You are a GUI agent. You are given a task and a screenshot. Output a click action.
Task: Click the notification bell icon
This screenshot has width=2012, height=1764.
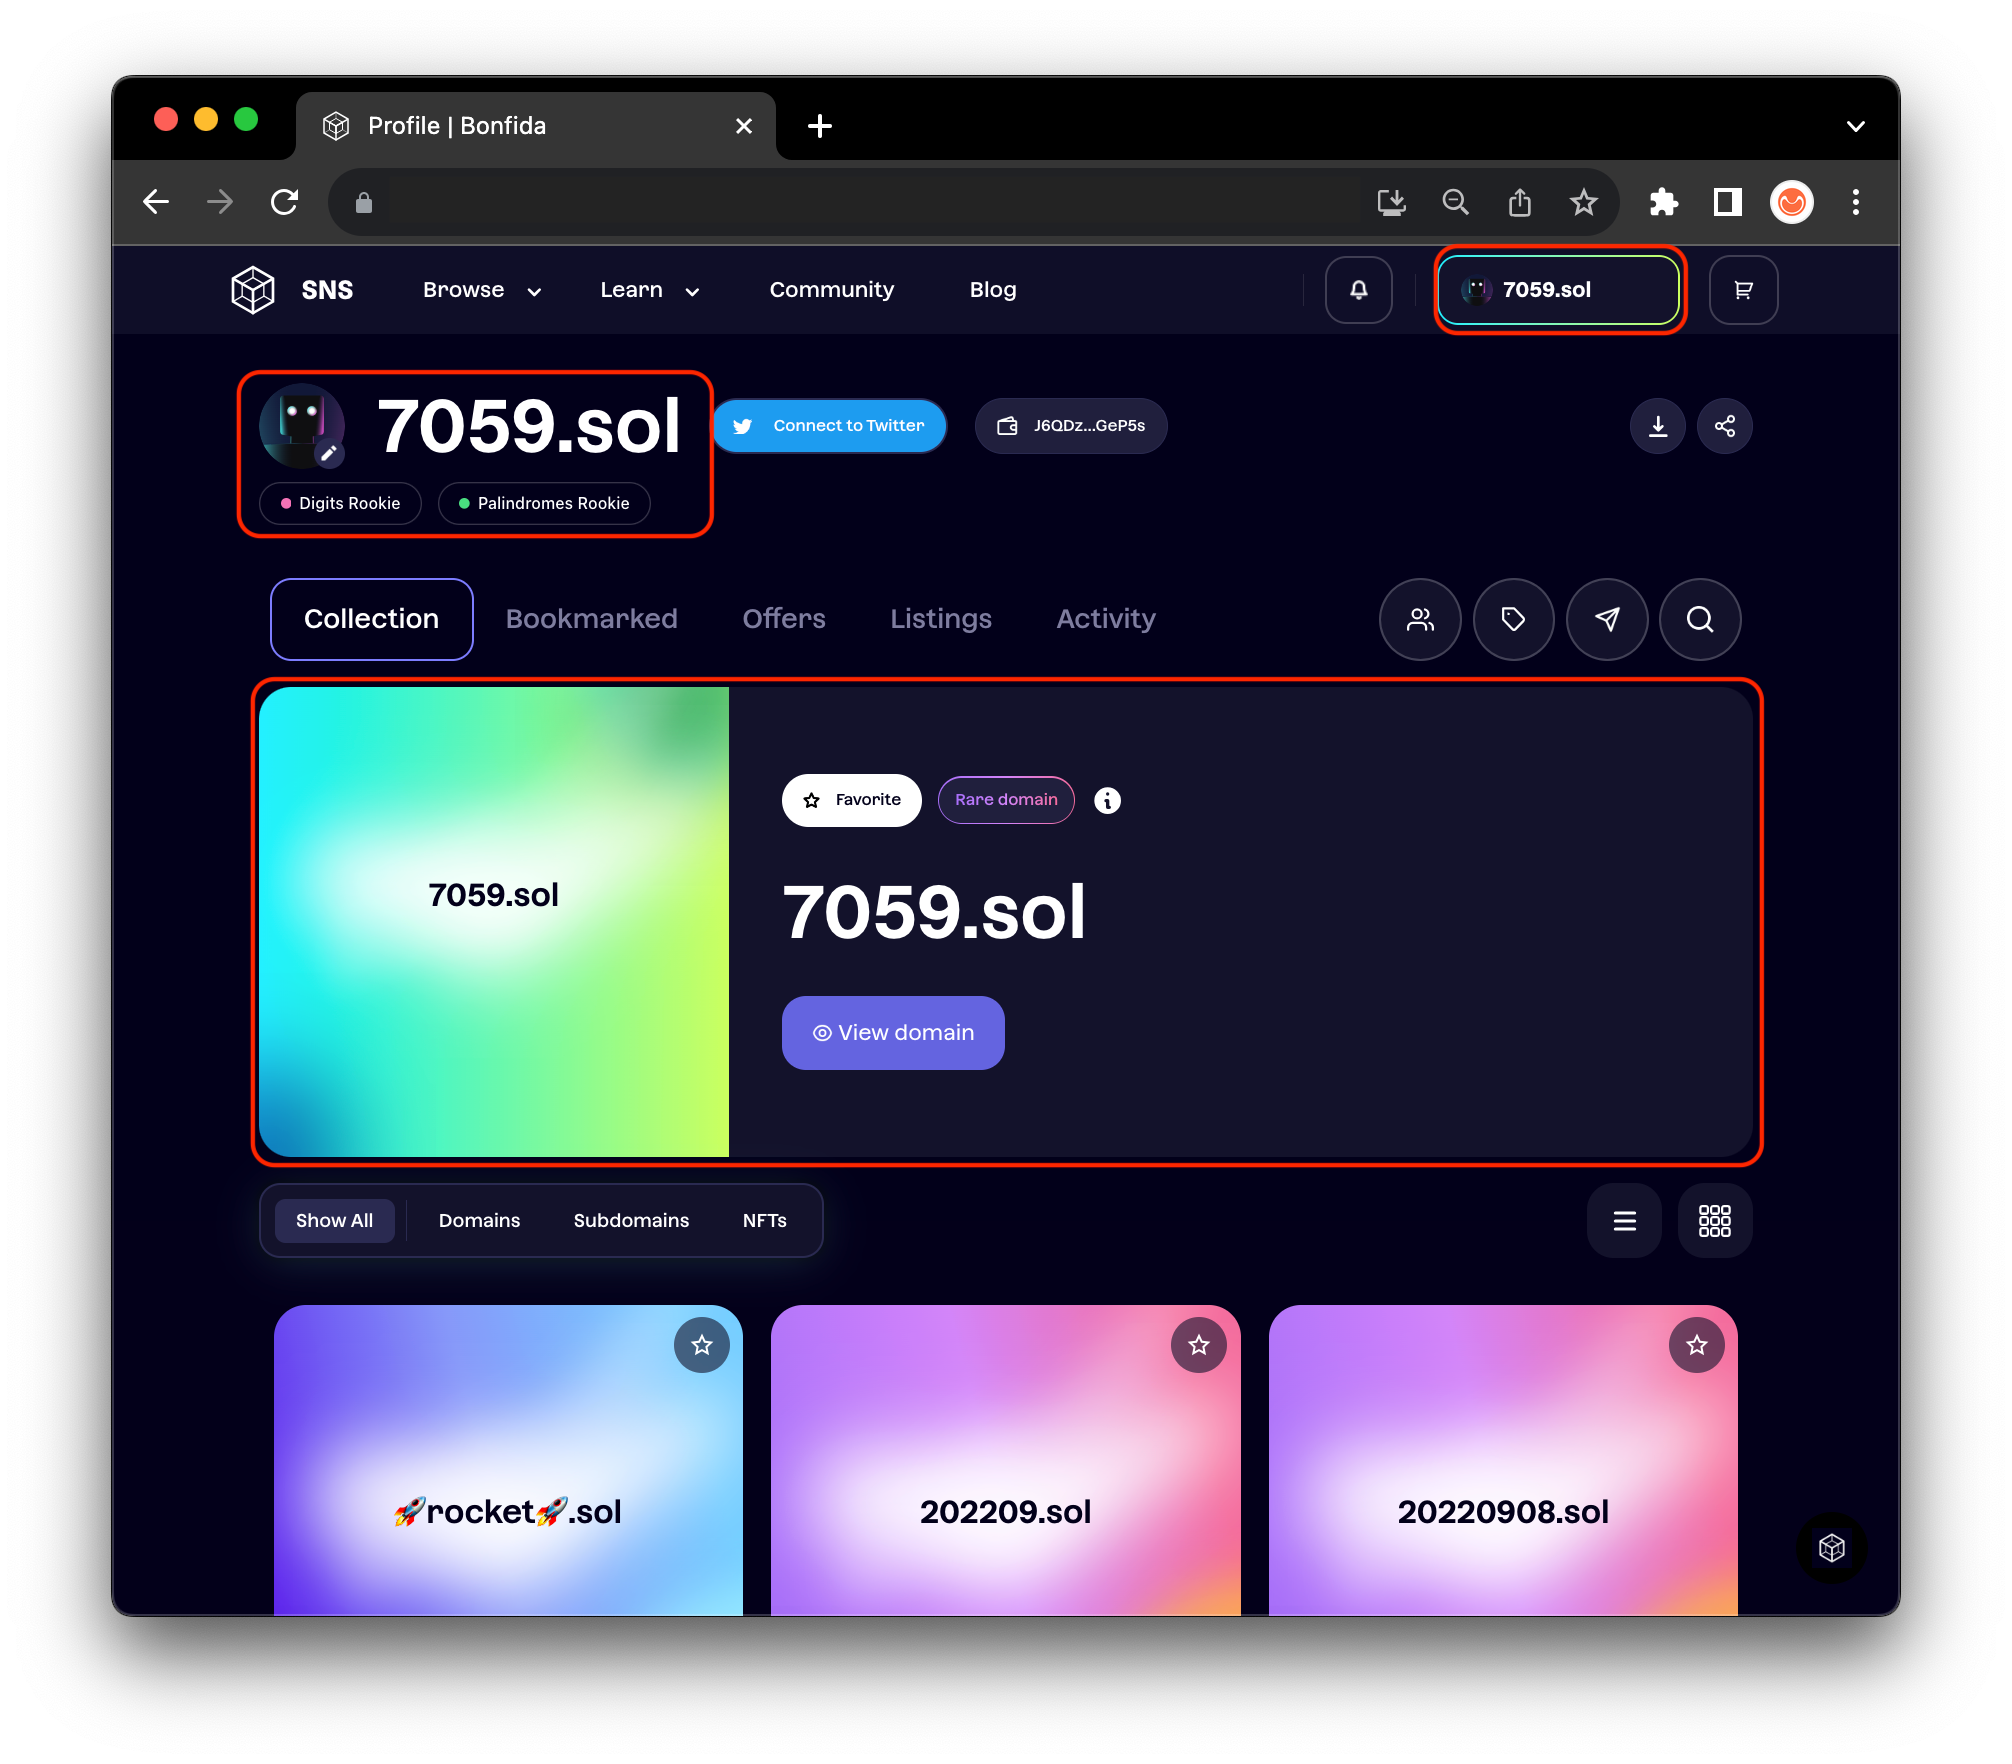[x=1358, y=290]
